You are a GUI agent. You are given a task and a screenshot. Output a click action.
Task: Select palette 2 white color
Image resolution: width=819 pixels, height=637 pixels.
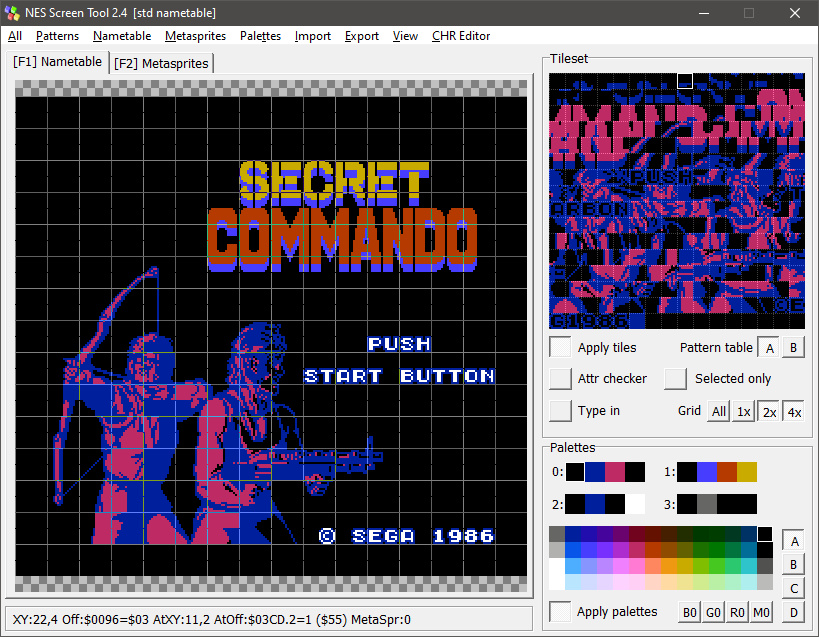click(635, 504)
